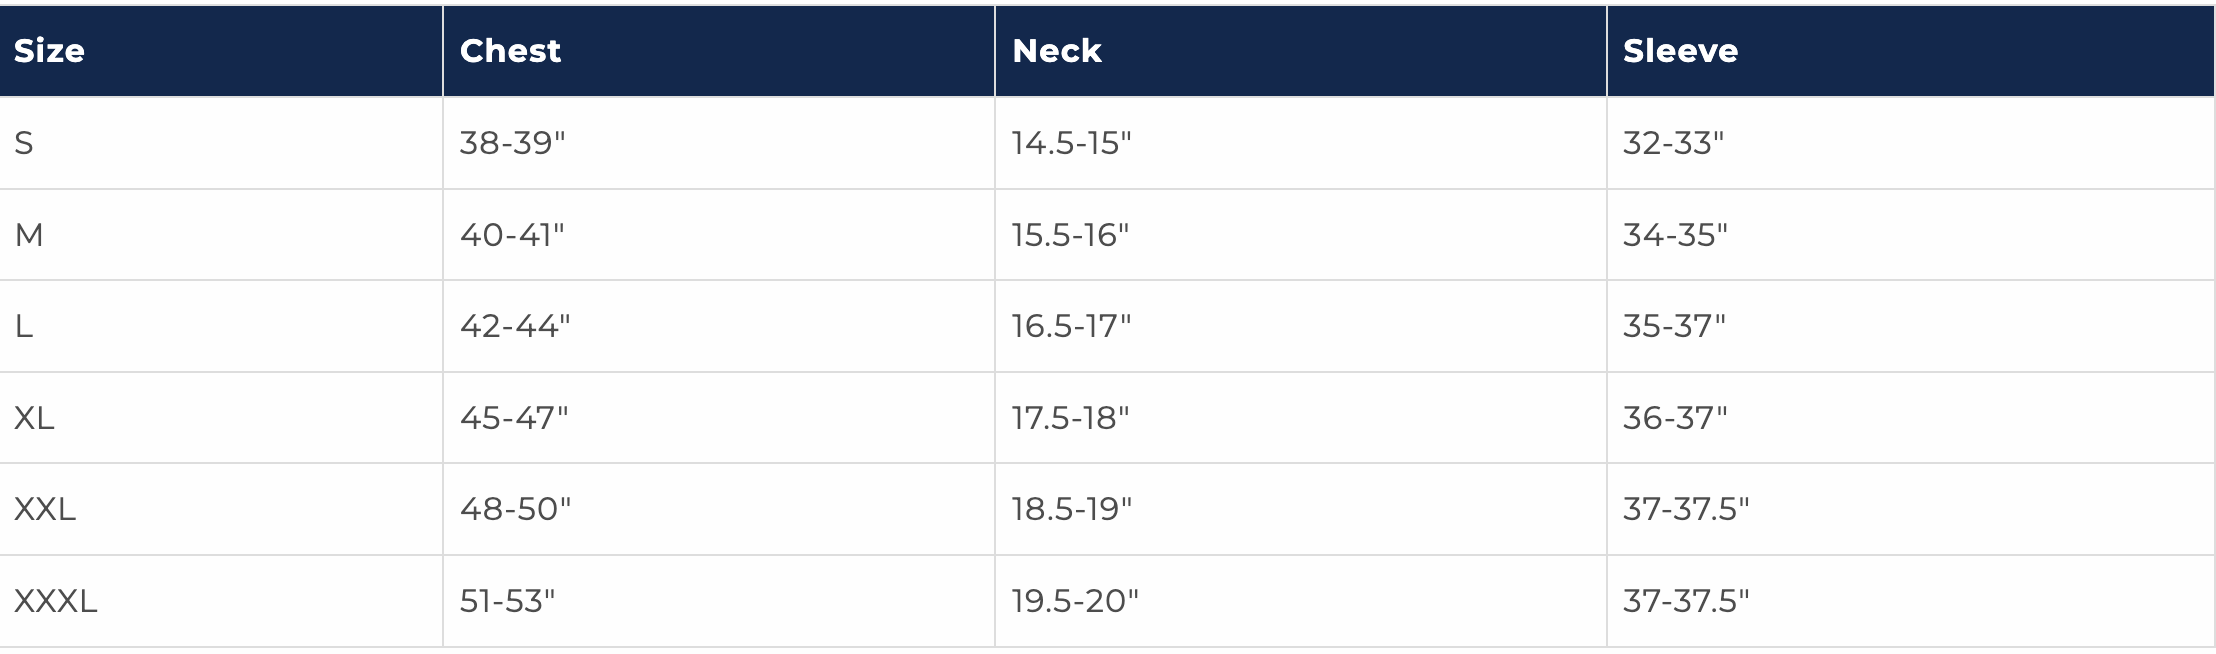Viewport: 2216px width, 654px height.
Task: Select the 36-37" sleeve measurement
Action: pyautogui.click(x=1676, y=417)
